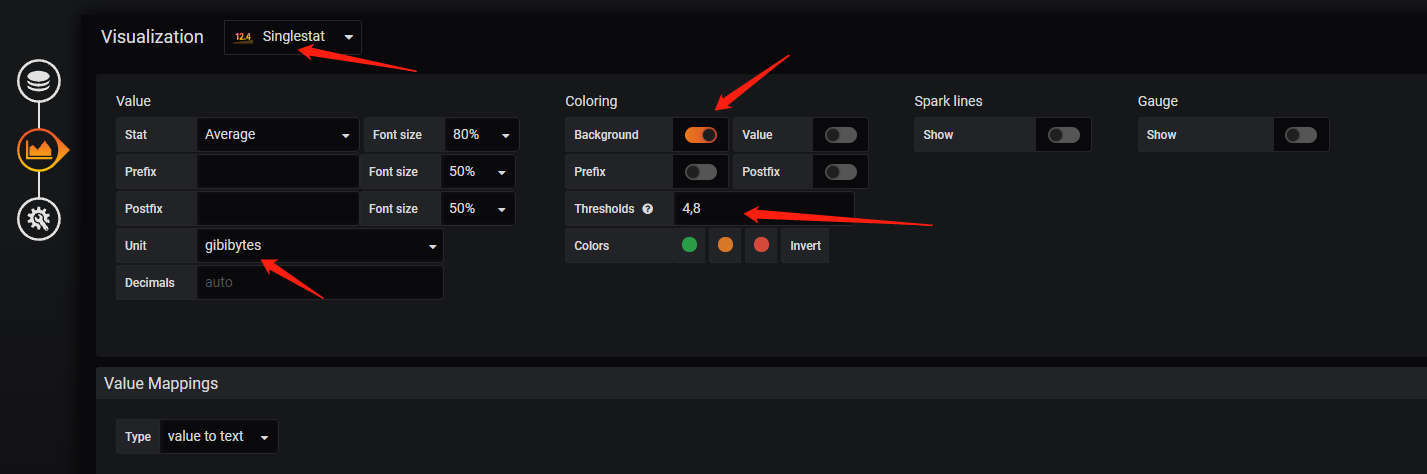Select the Visualization chart step icon
The width and height of the screenshot is (1427, 474).
40,150
